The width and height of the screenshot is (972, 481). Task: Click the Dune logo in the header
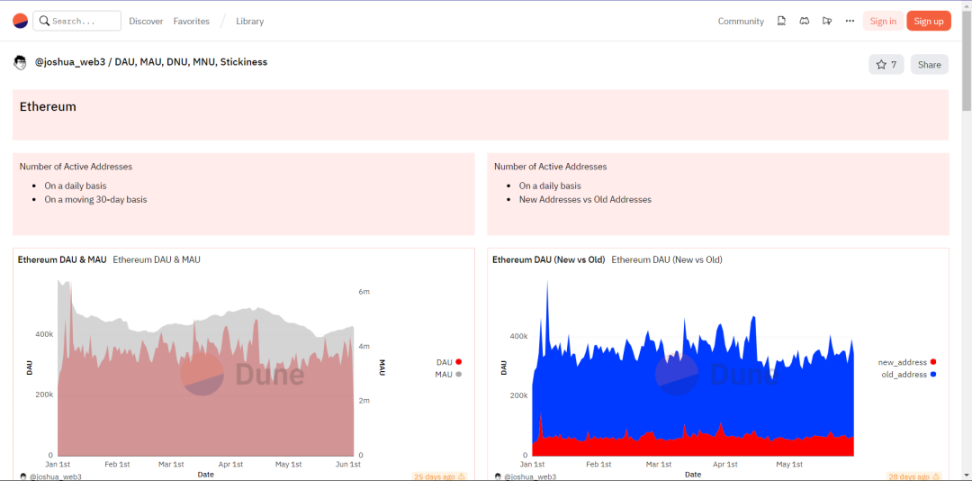[x=19, y=21]
